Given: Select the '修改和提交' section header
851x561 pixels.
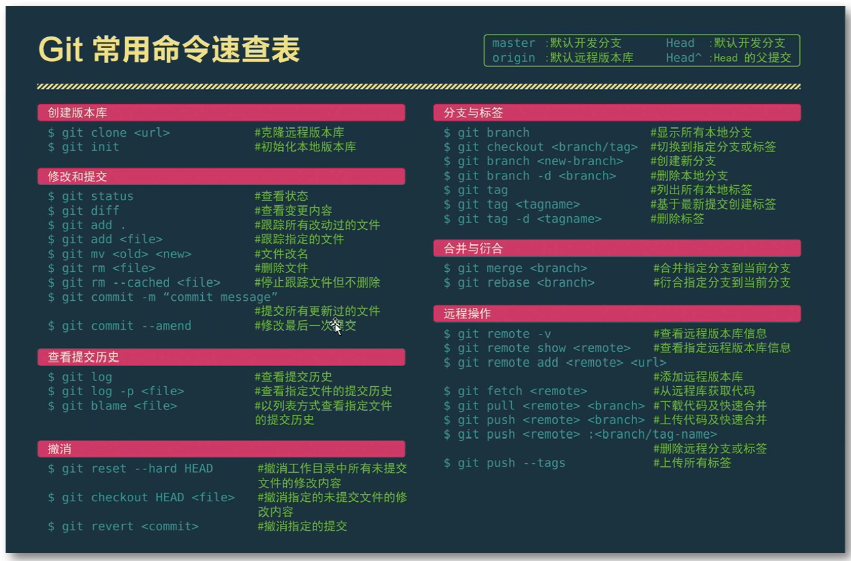Looking at the screenshot, I should pos(221,176).
